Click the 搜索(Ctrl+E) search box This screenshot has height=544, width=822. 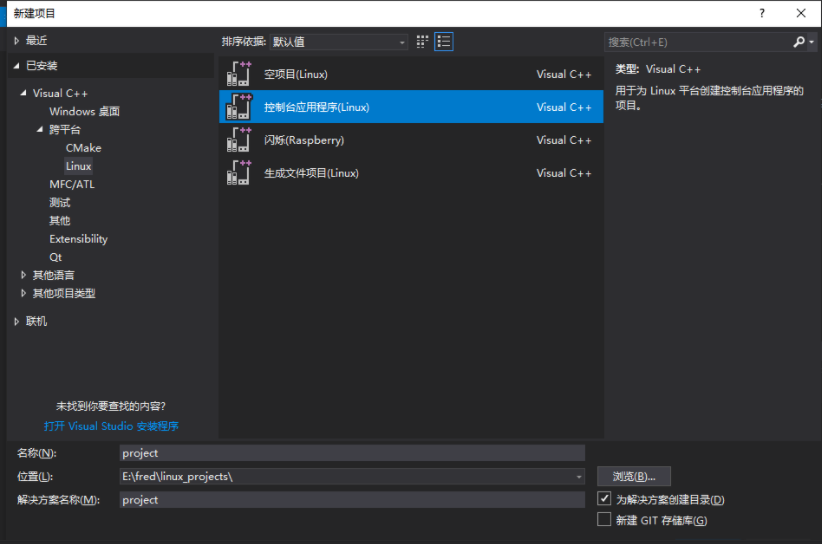[699, 42]
